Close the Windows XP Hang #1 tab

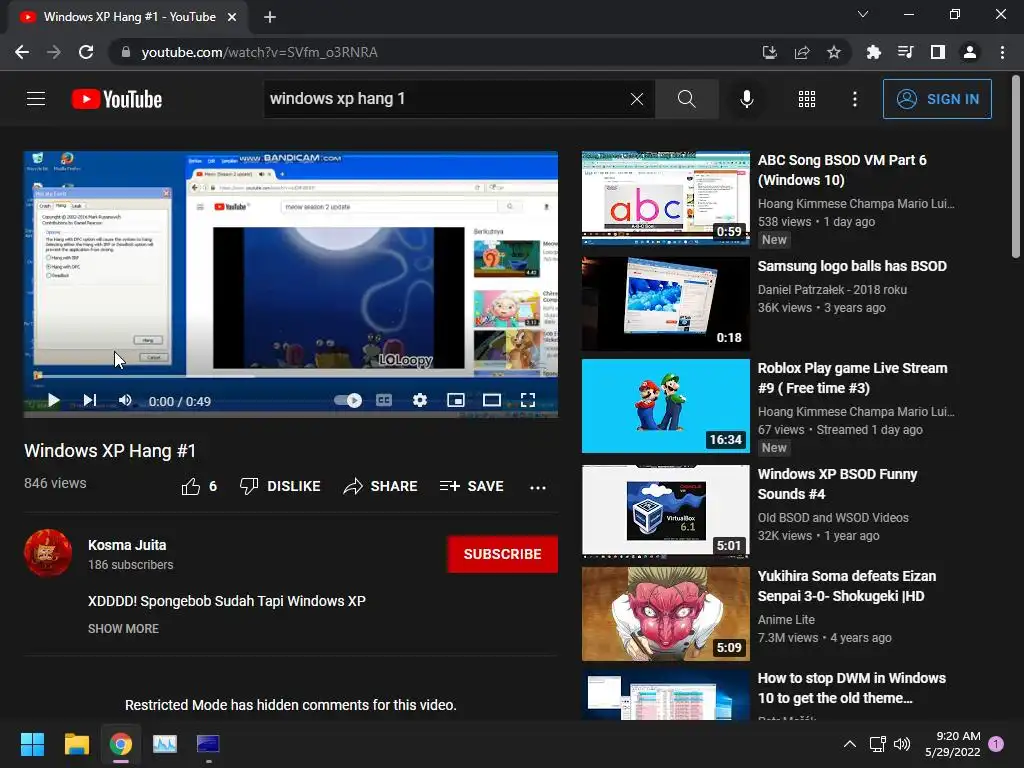click(x=232, y=17)
